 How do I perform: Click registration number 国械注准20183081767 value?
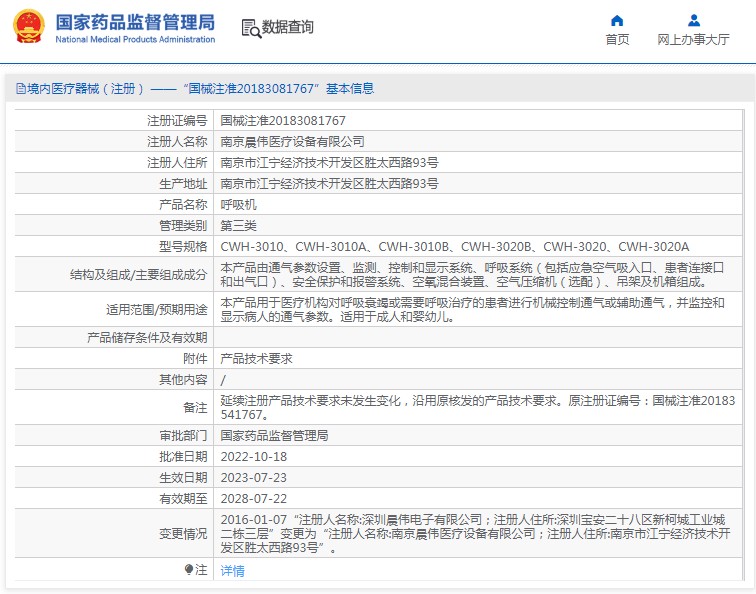point(283,121)
